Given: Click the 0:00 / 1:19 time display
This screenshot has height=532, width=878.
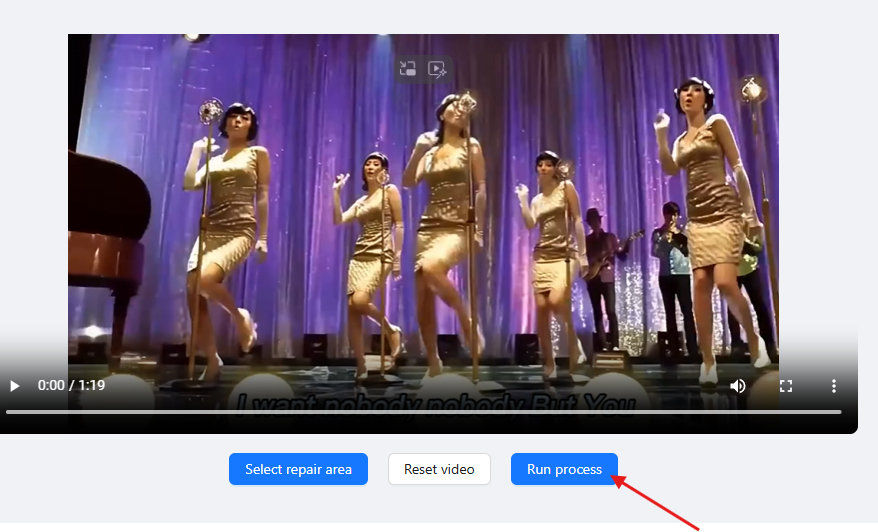Looking at the screenshot, I should tap(71, 385).
